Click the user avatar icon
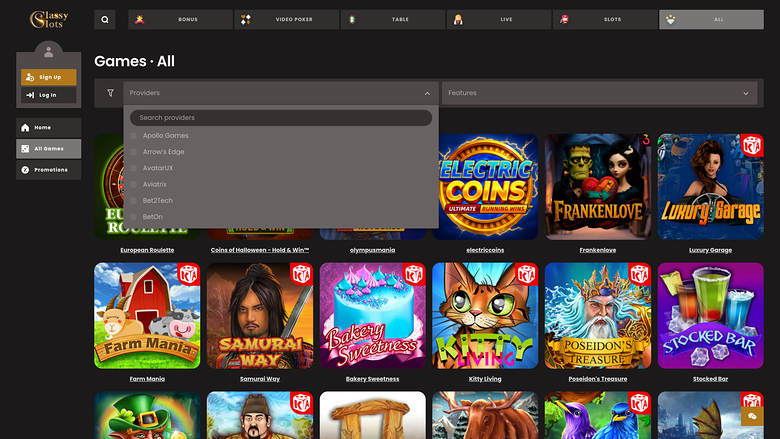This screenshot has height=439, width=780. tap(49, 51)
